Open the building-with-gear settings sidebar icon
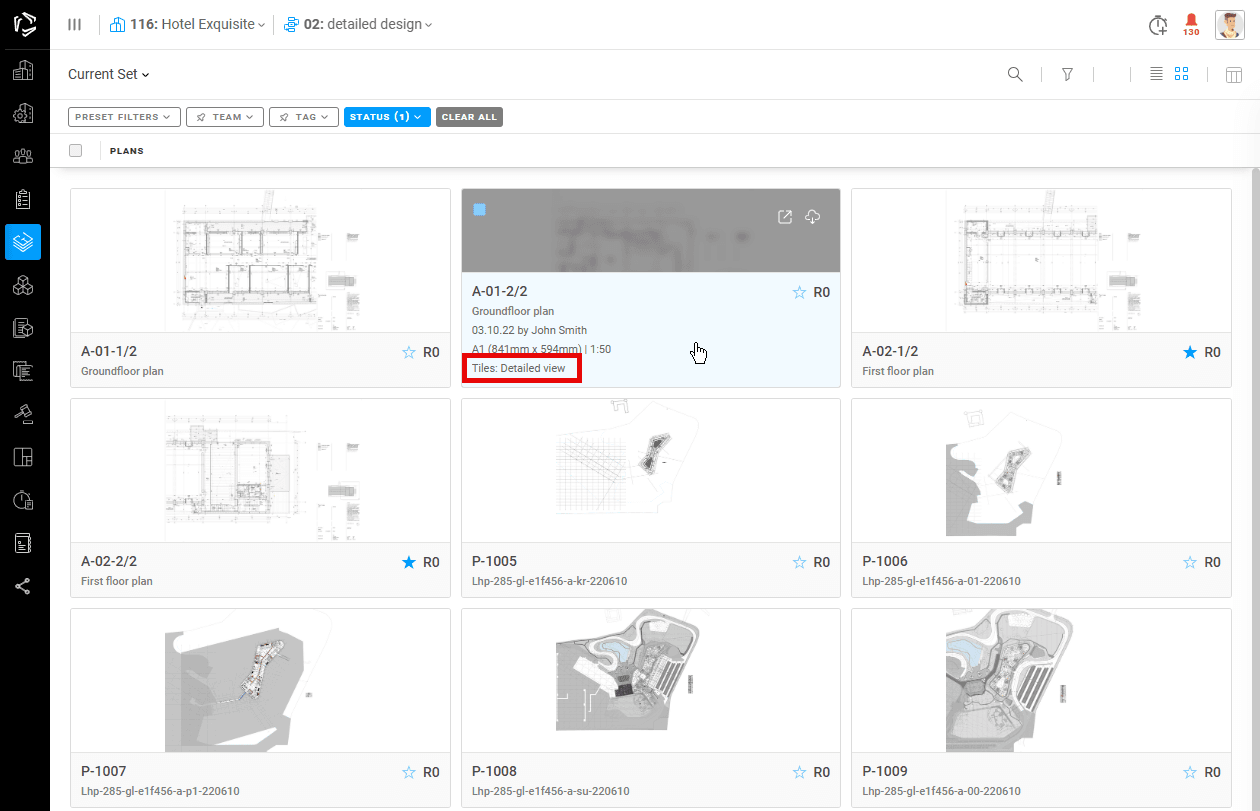Image resolution: width=1260 pixels, height=811 pixels. tap(23, 113)
